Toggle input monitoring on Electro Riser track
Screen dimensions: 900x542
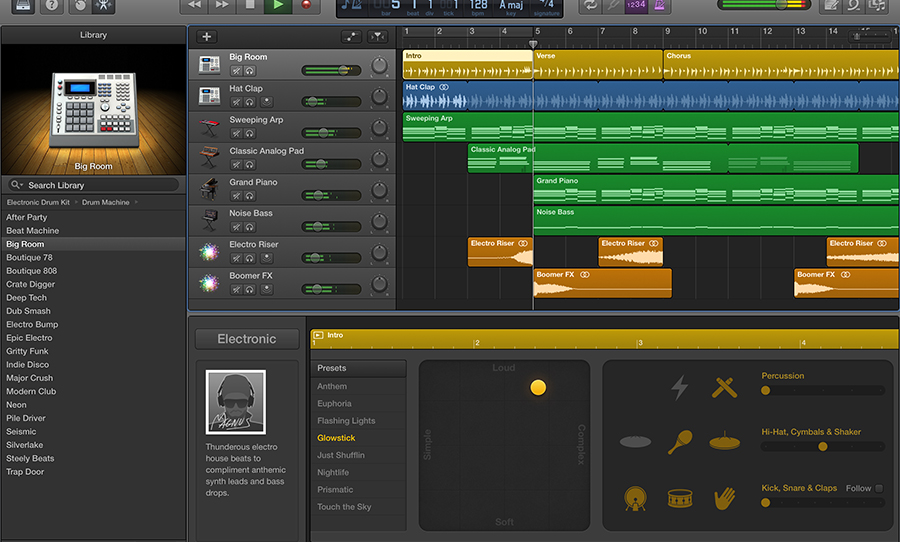266,258
